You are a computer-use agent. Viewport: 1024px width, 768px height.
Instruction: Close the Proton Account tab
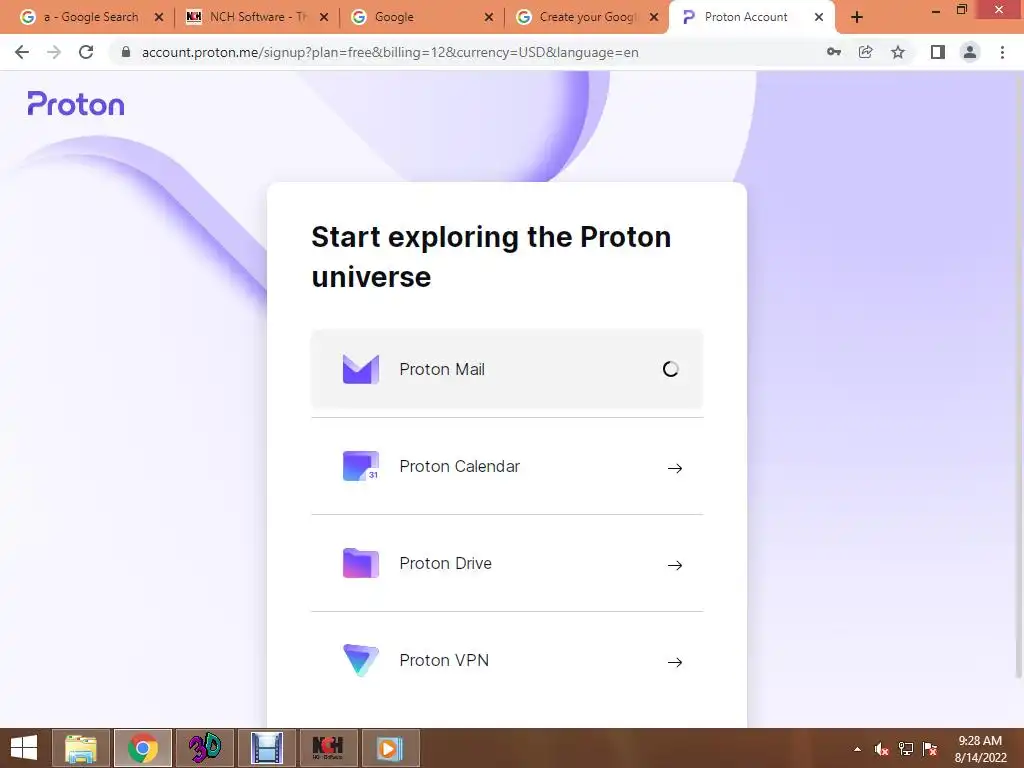[818, 18]
